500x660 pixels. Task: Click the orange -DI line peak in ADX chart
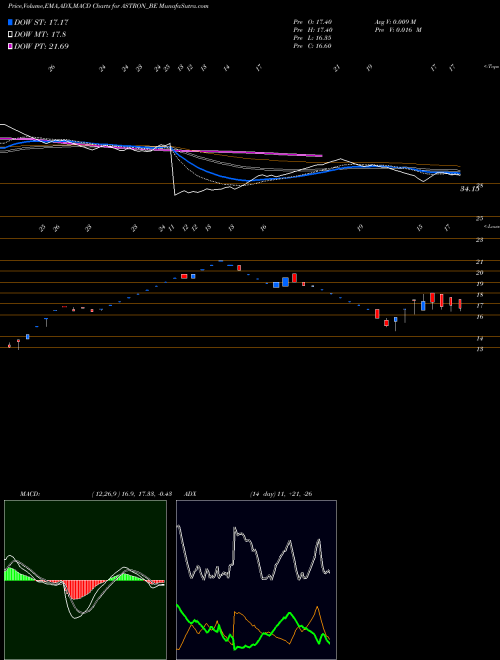tap(317, 607)
